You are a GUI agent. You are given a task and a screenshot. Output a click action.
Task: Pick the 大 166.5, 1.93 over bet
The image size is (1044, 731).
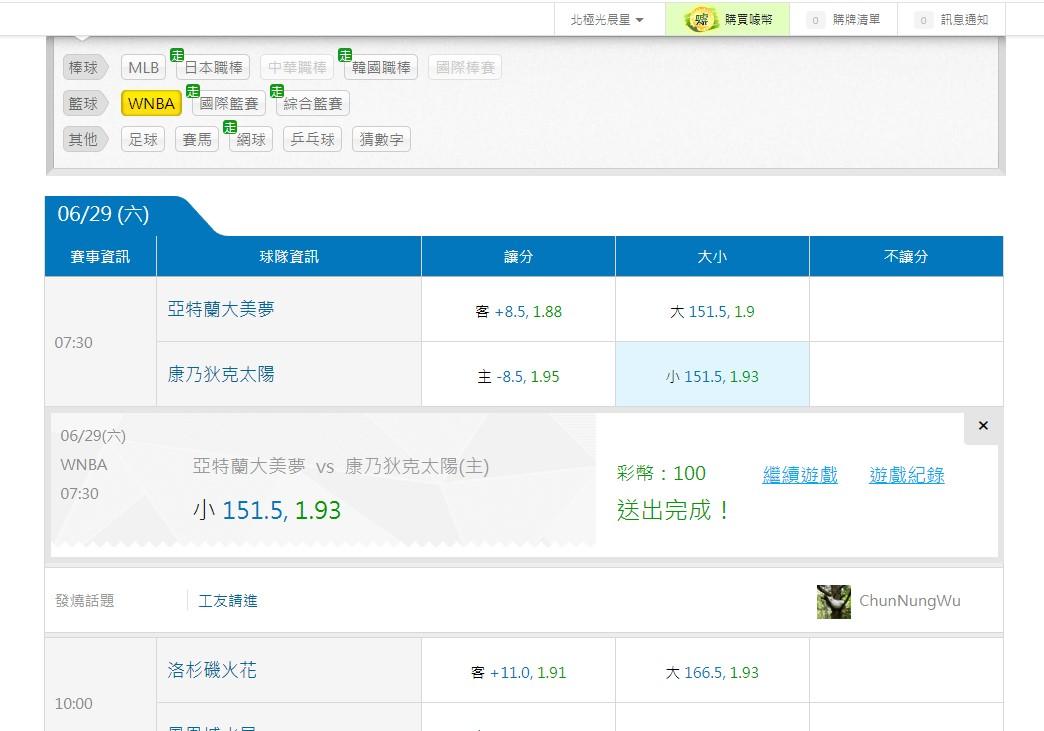[x=712, y=672]
